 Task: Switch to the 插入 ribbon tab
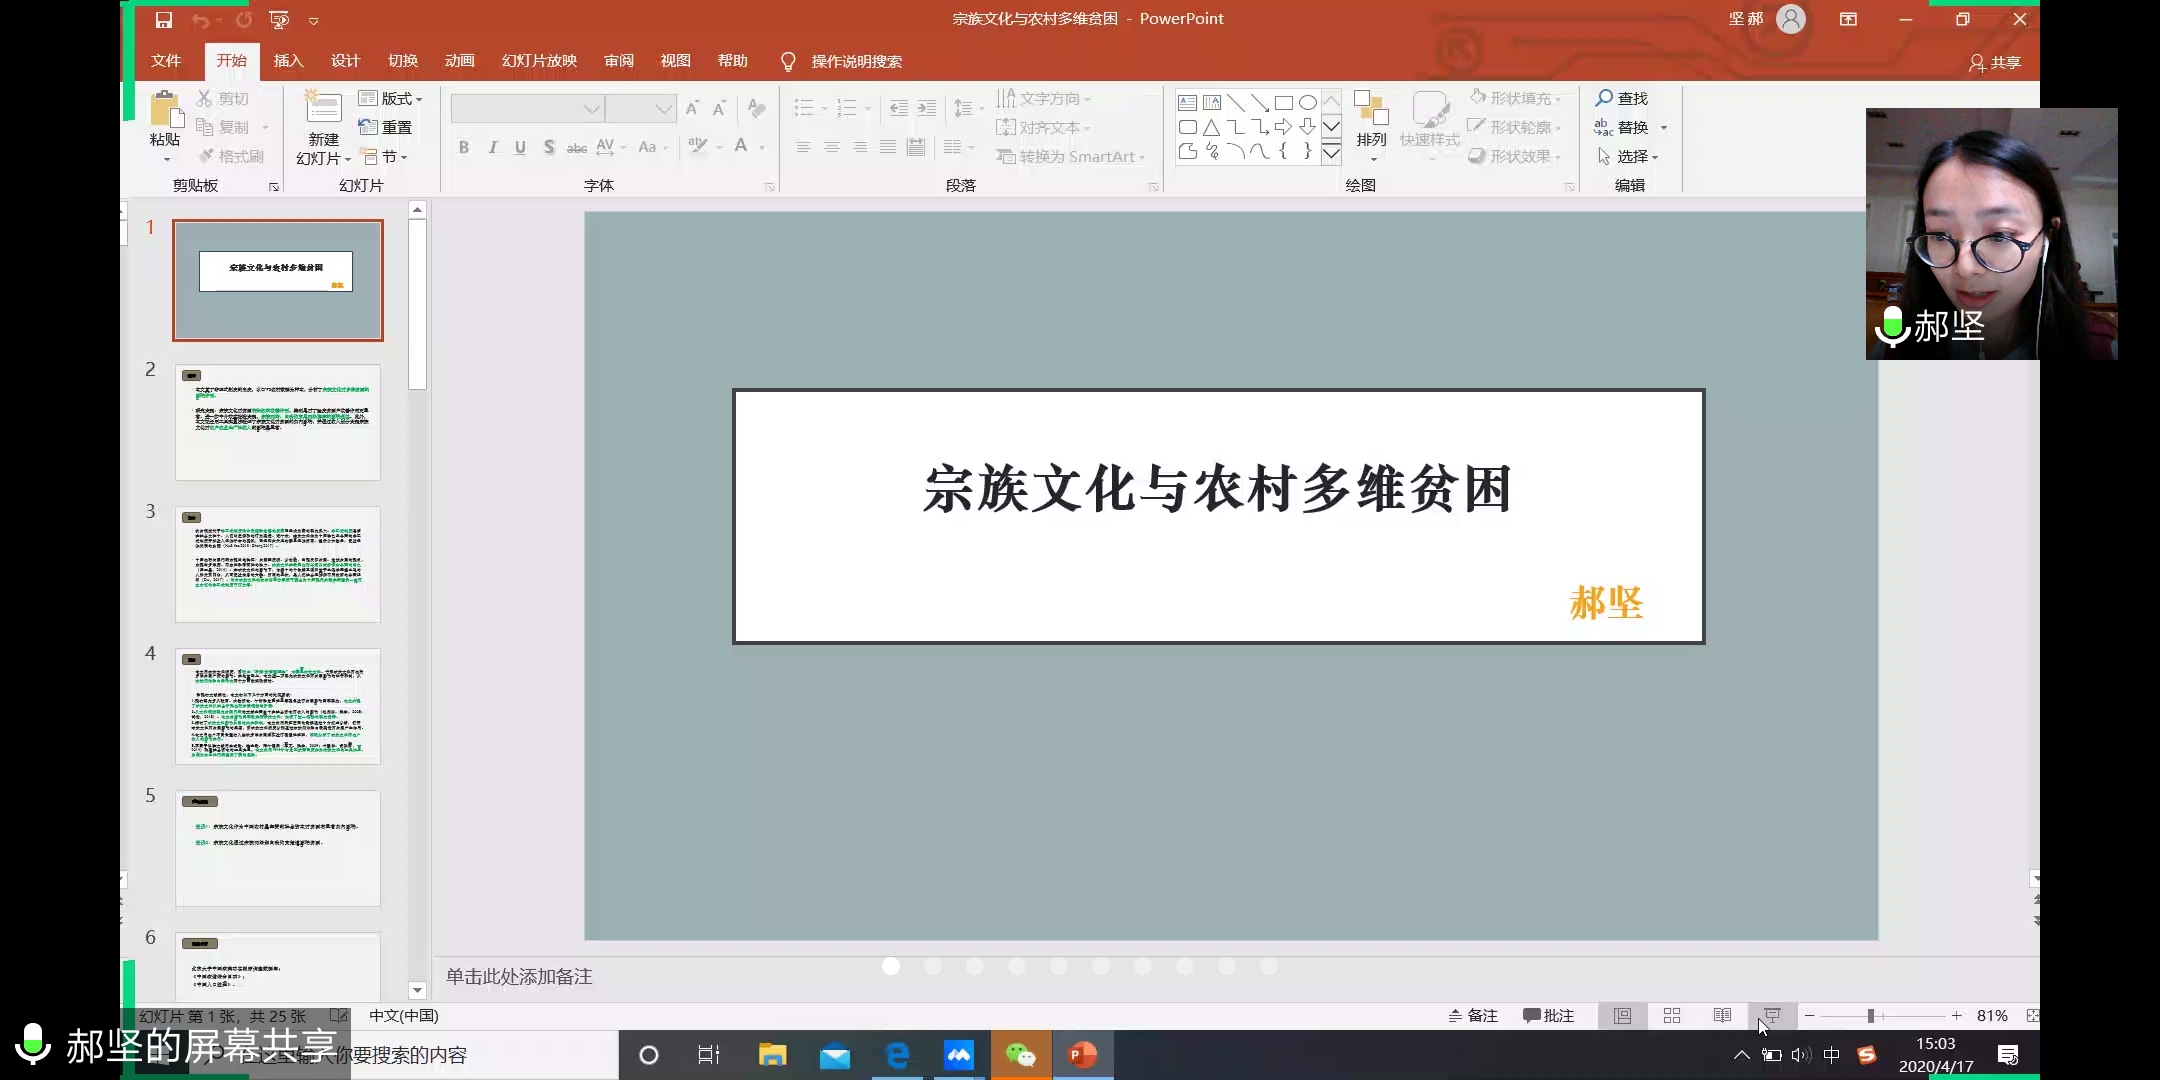[288, 60]
